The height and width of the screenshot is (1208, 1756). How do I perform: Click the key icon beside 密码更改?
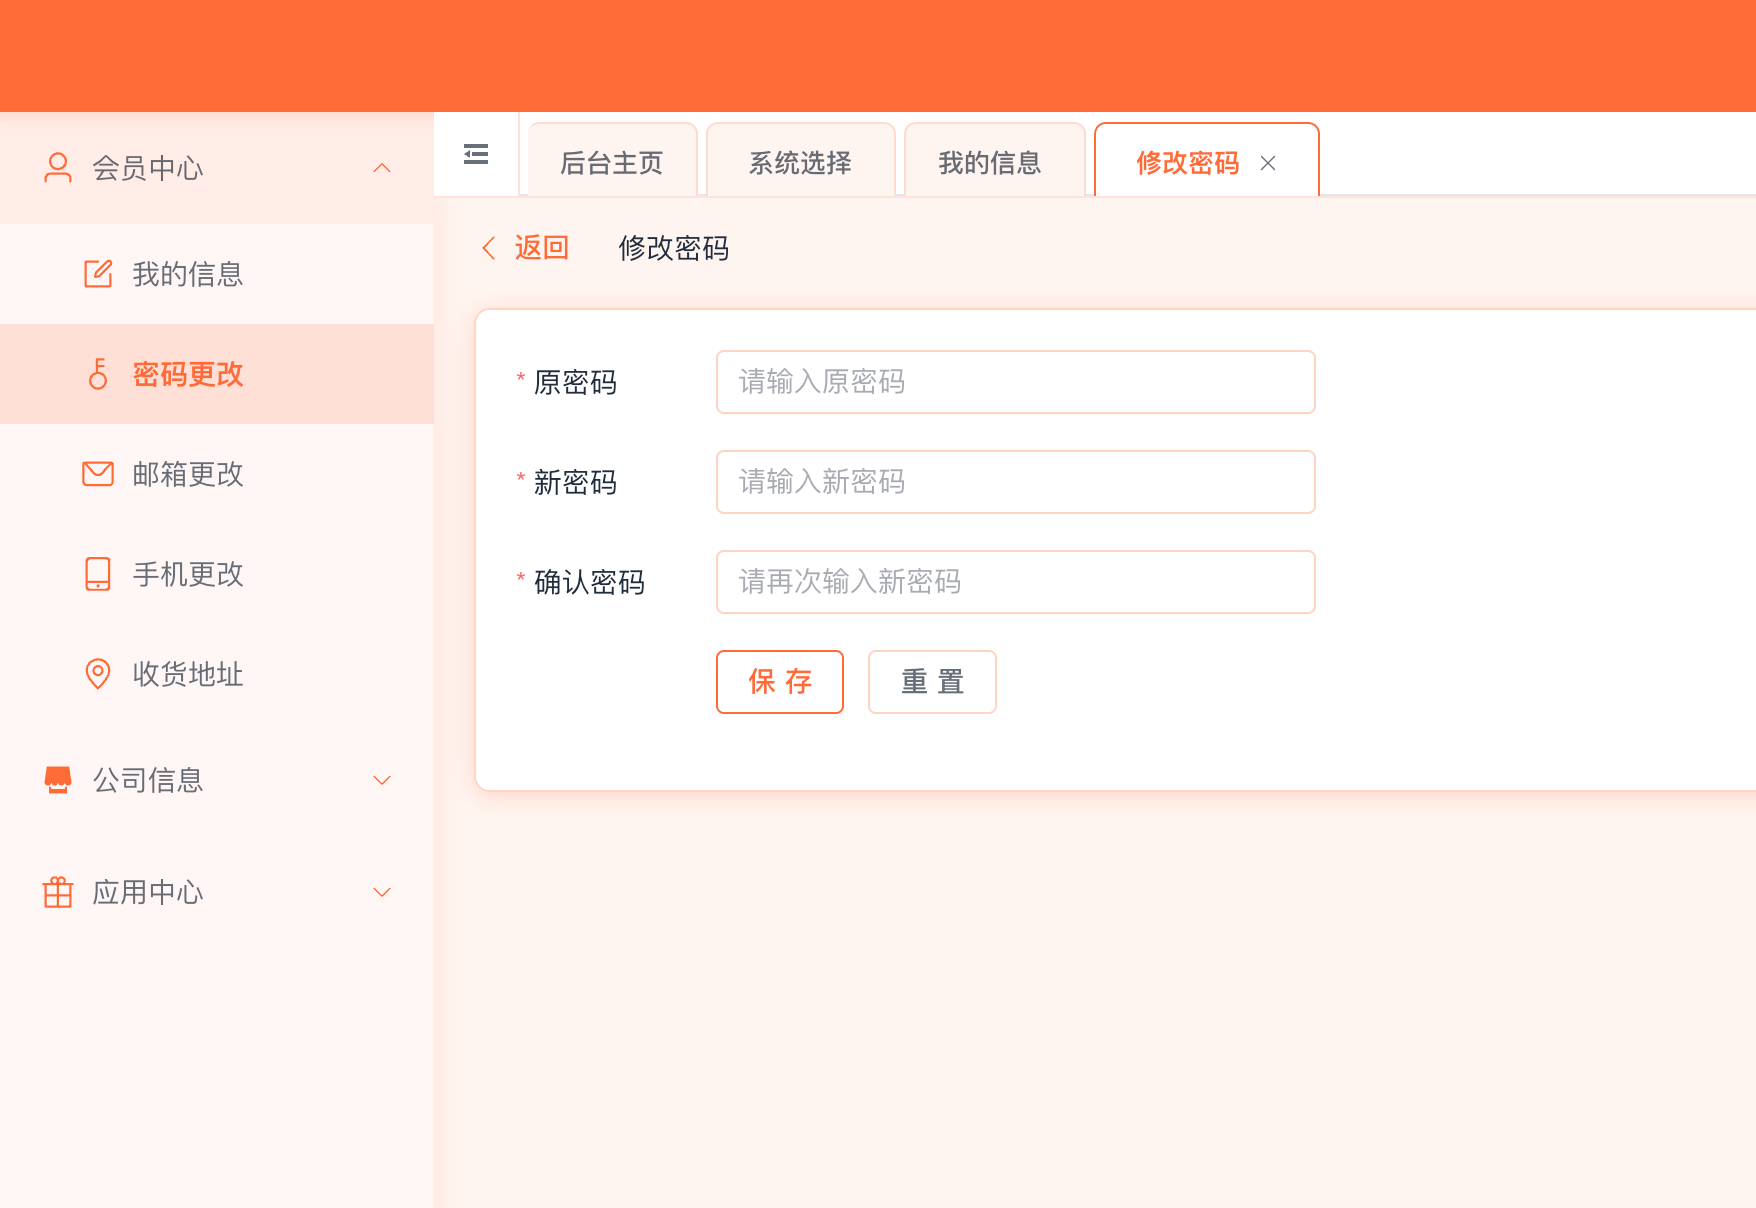tap(98, 374)
